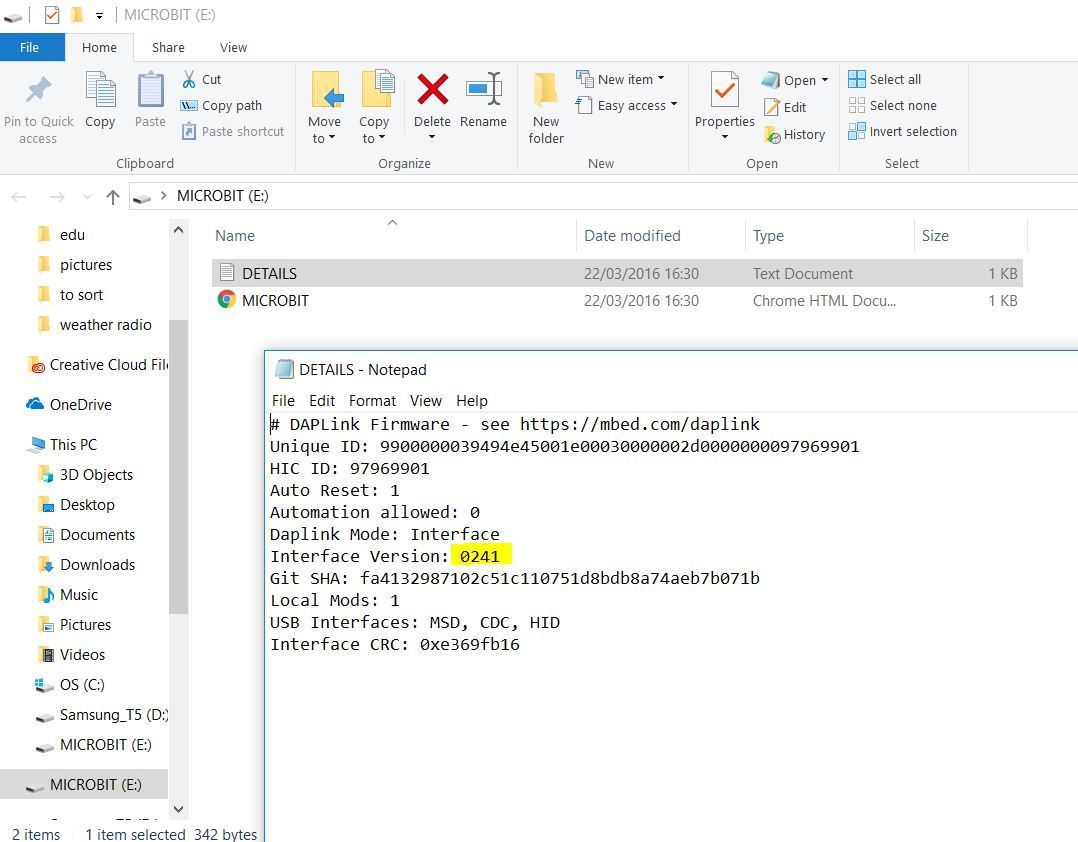Screen dimensions: 1078x842
Task: Open the quick access toolbar customize dropdown
Action: 99,15
